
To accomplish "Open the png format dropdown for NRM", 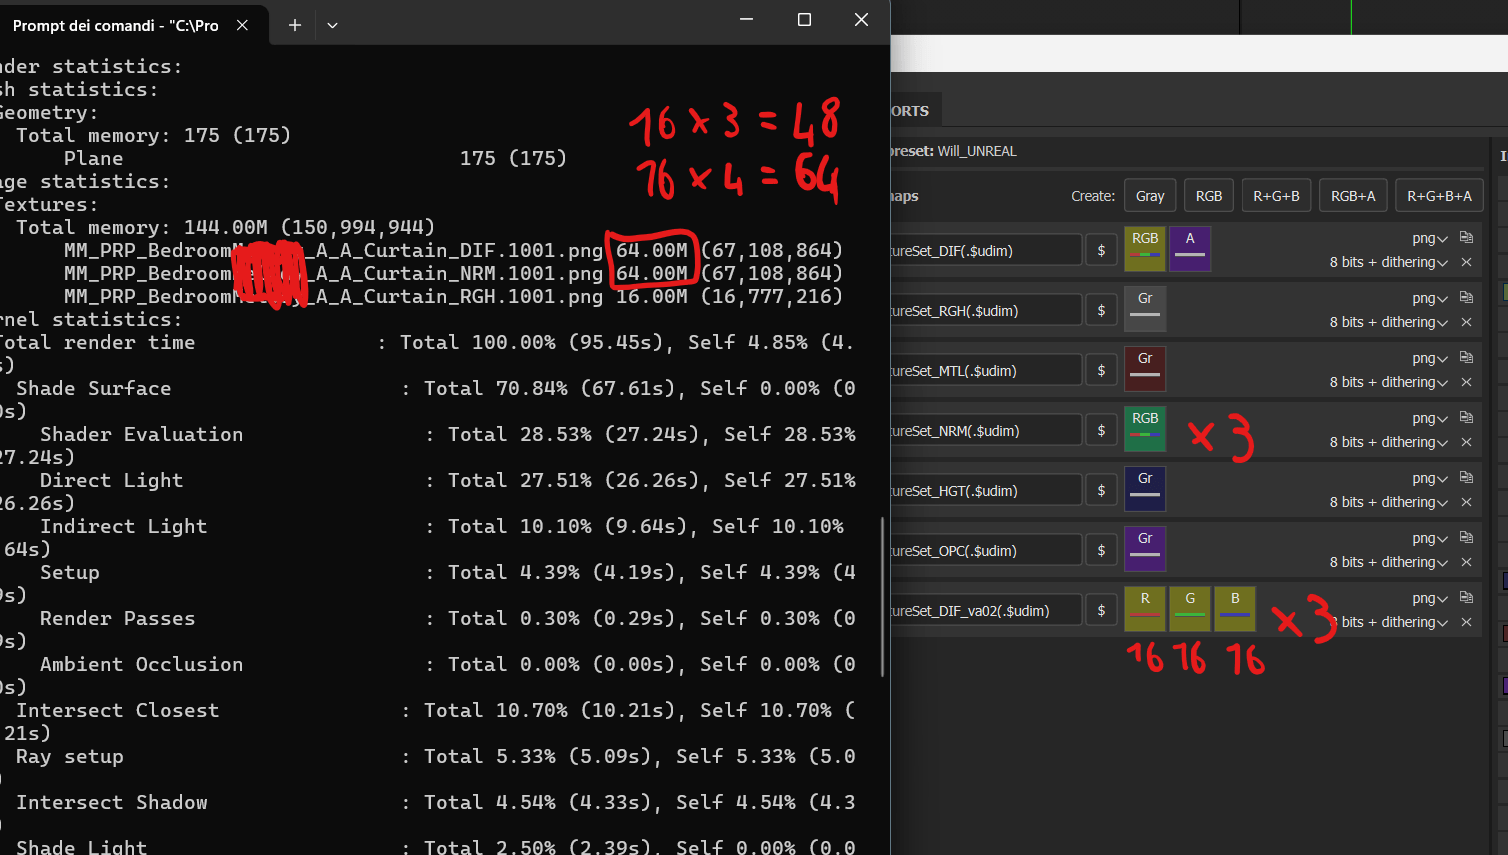I will click(1430, 418).
